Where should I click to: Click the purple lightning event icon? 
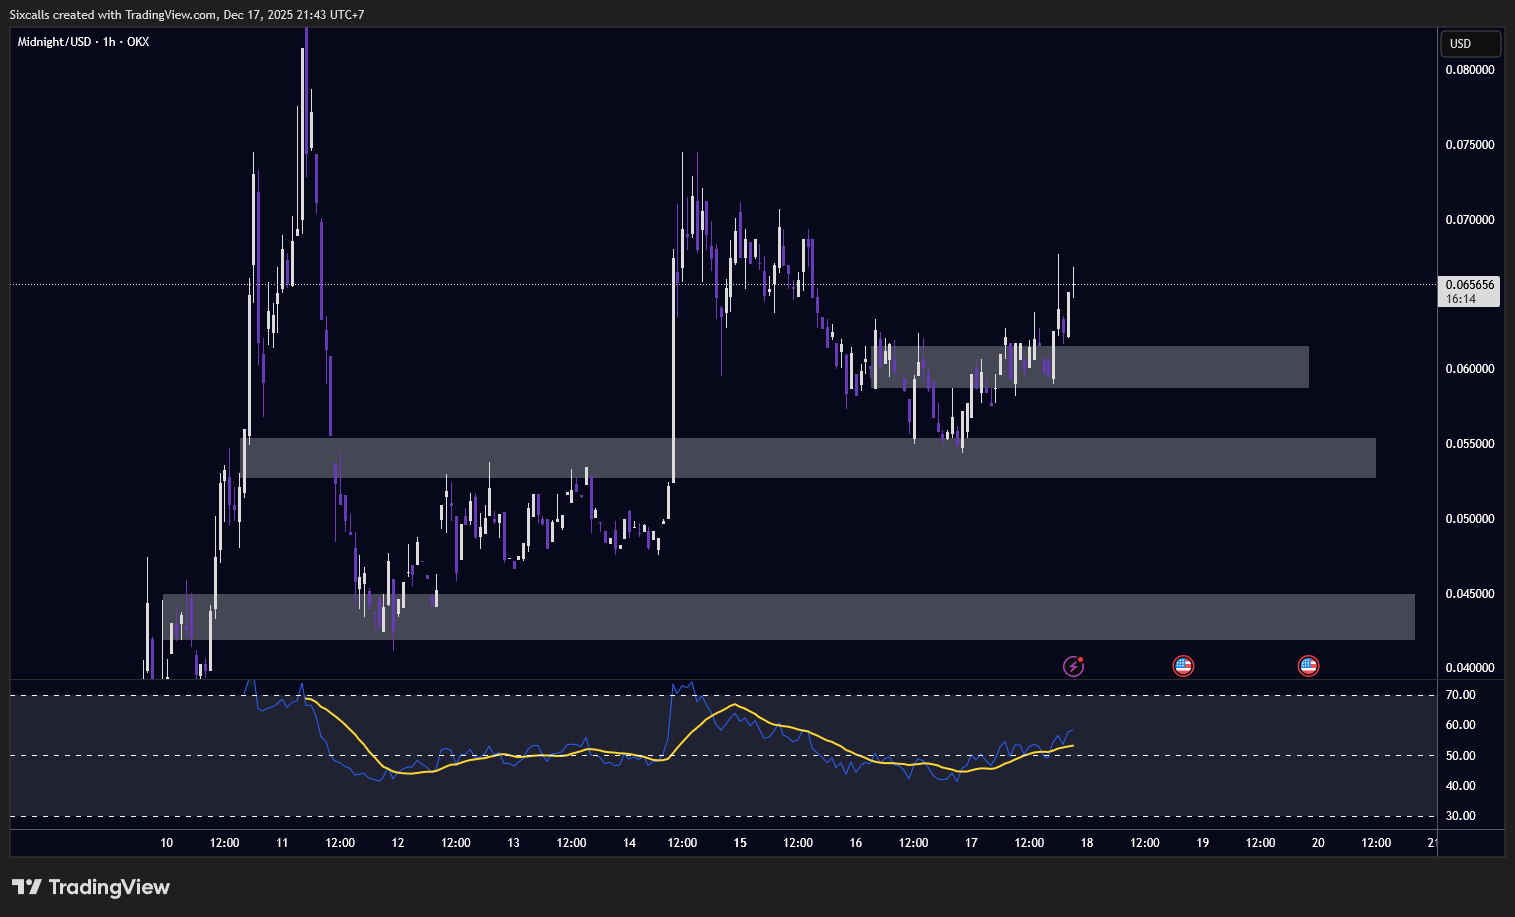tap(1073, 666)
